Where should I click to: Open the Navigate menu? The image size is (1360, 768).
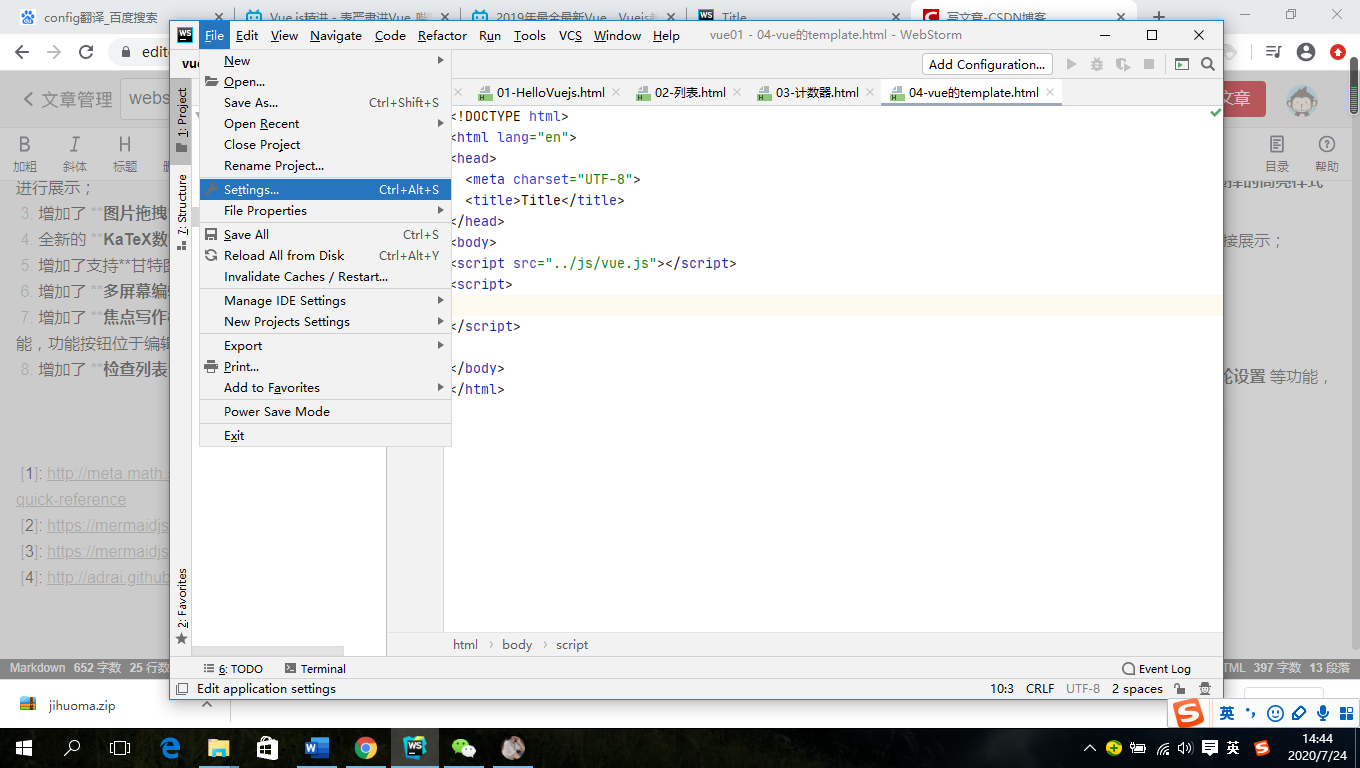336,35
